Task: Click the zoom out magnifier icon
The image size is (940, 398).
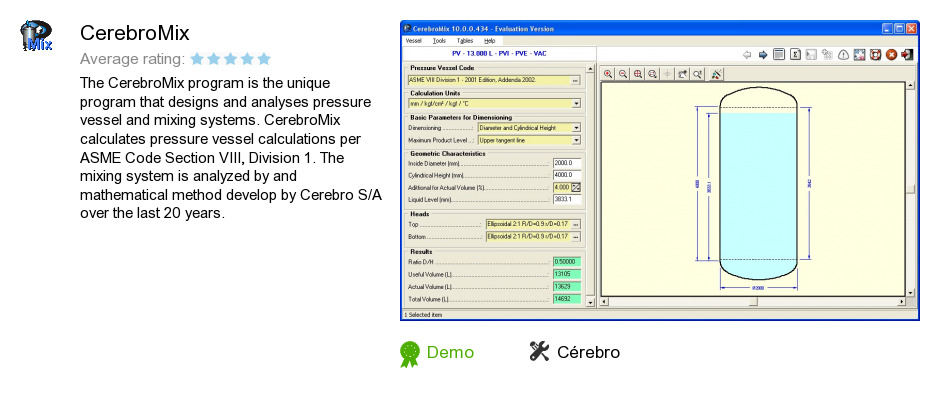Action: pyautogui.click(x=623, y=74)
